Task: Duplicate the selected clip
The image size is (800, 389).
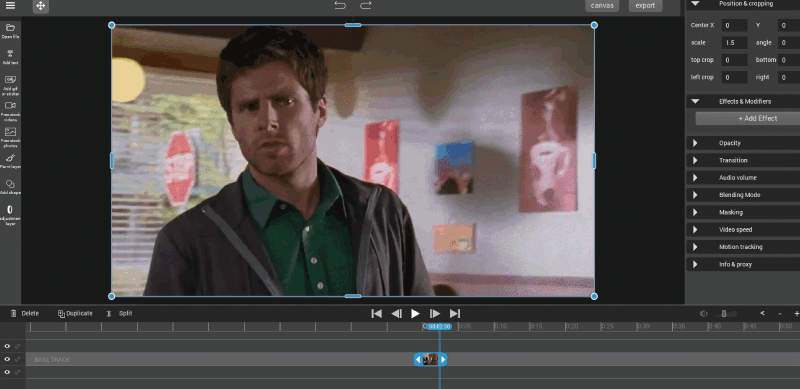Action: [x=75, y=313]
